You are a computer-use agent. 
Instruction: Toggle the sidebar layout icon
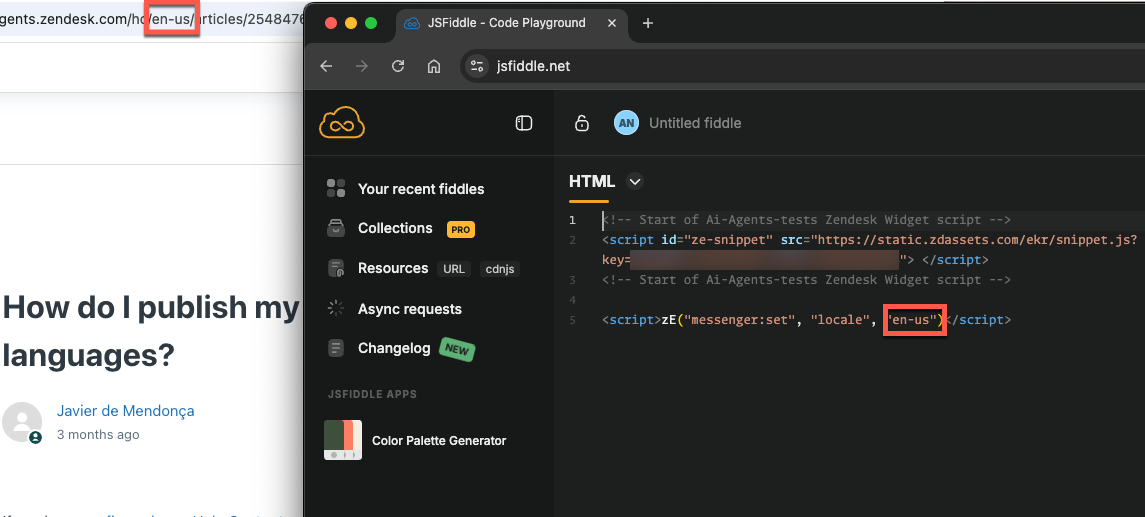click(523, 123)
